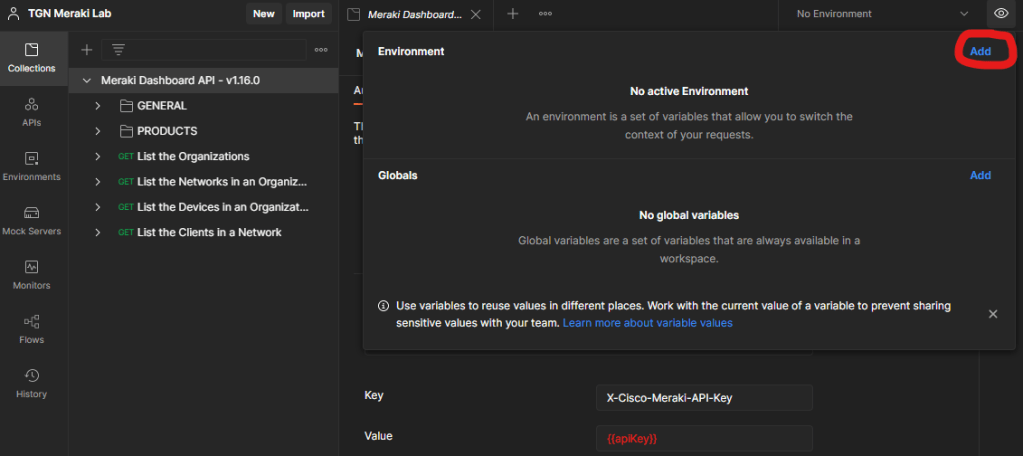Open History in the sidebar
This screenshot has height=456, width=1023.
(x=31, y=383)
